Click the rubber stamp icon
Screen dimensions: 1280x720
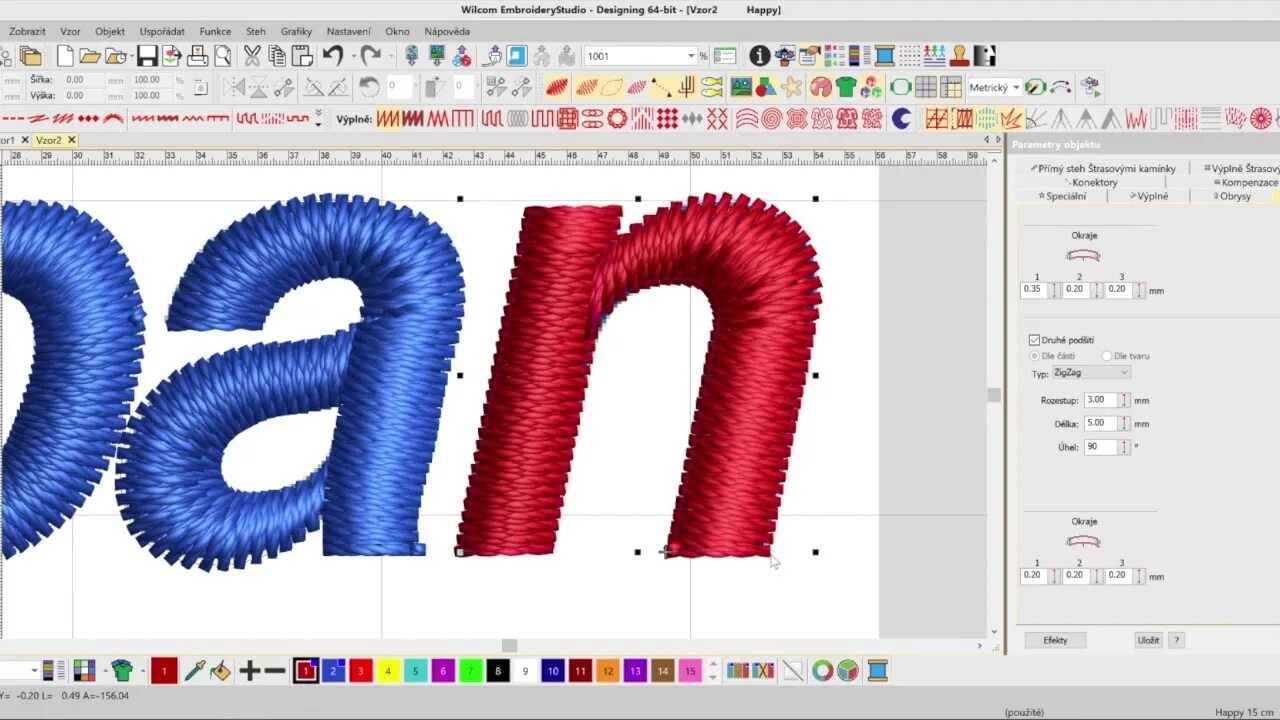[x=959, y=56]
